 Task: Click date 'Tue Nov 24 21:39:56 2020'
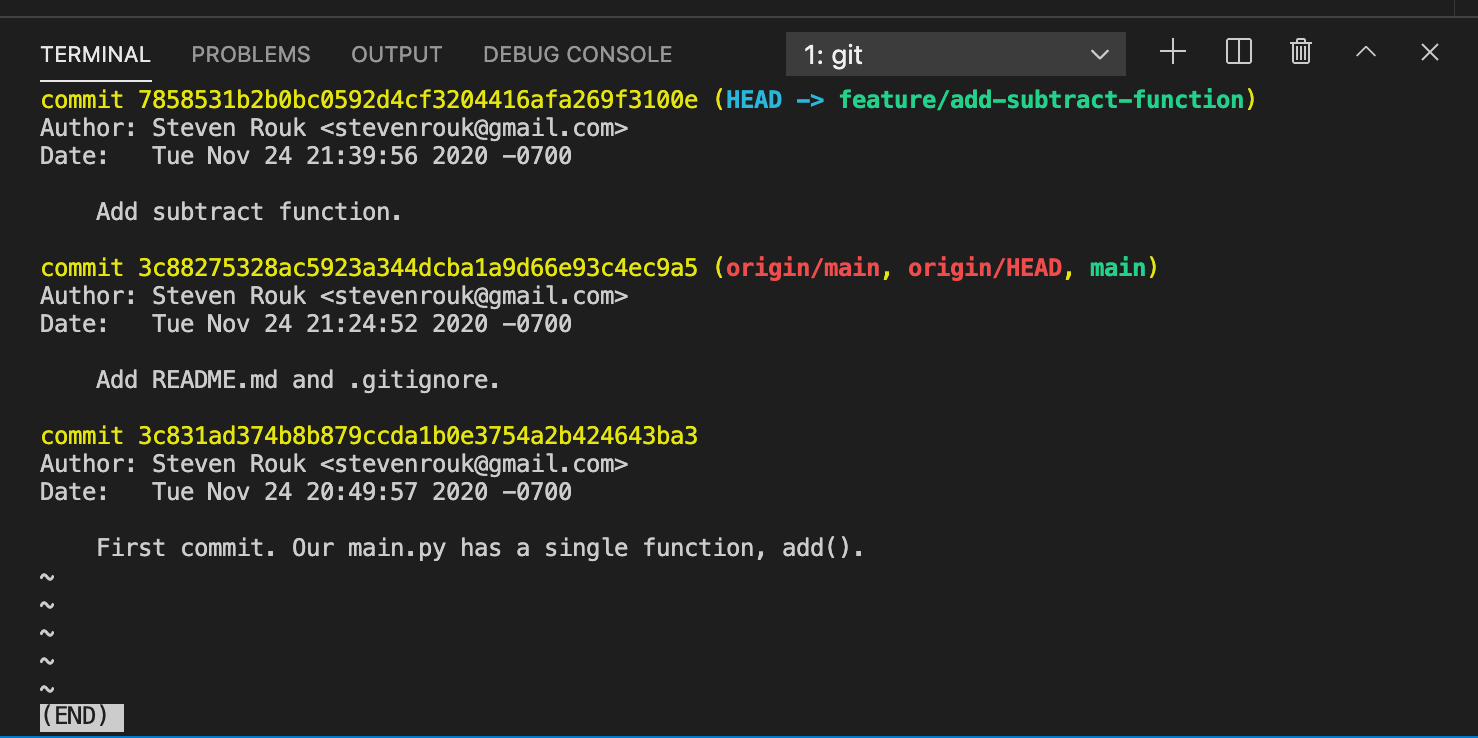[x=320, y=156]
